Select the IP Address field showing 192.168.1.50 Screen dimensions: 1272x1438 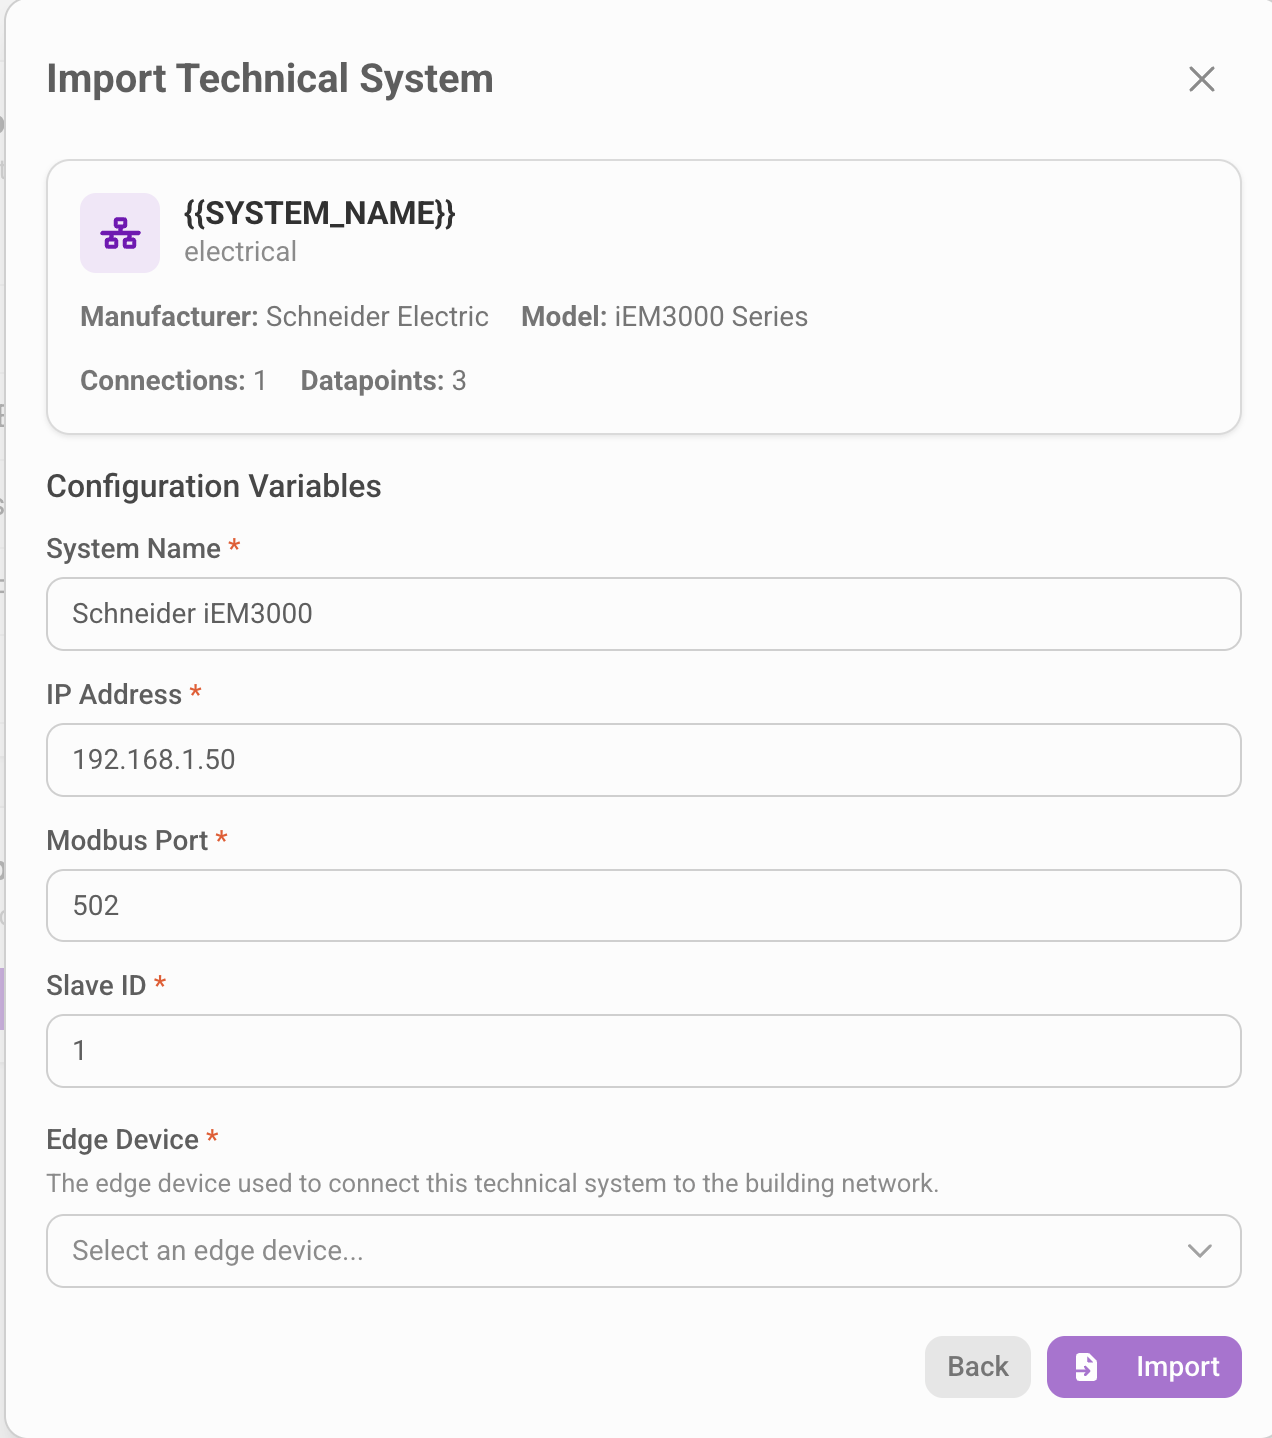(643, 760)
